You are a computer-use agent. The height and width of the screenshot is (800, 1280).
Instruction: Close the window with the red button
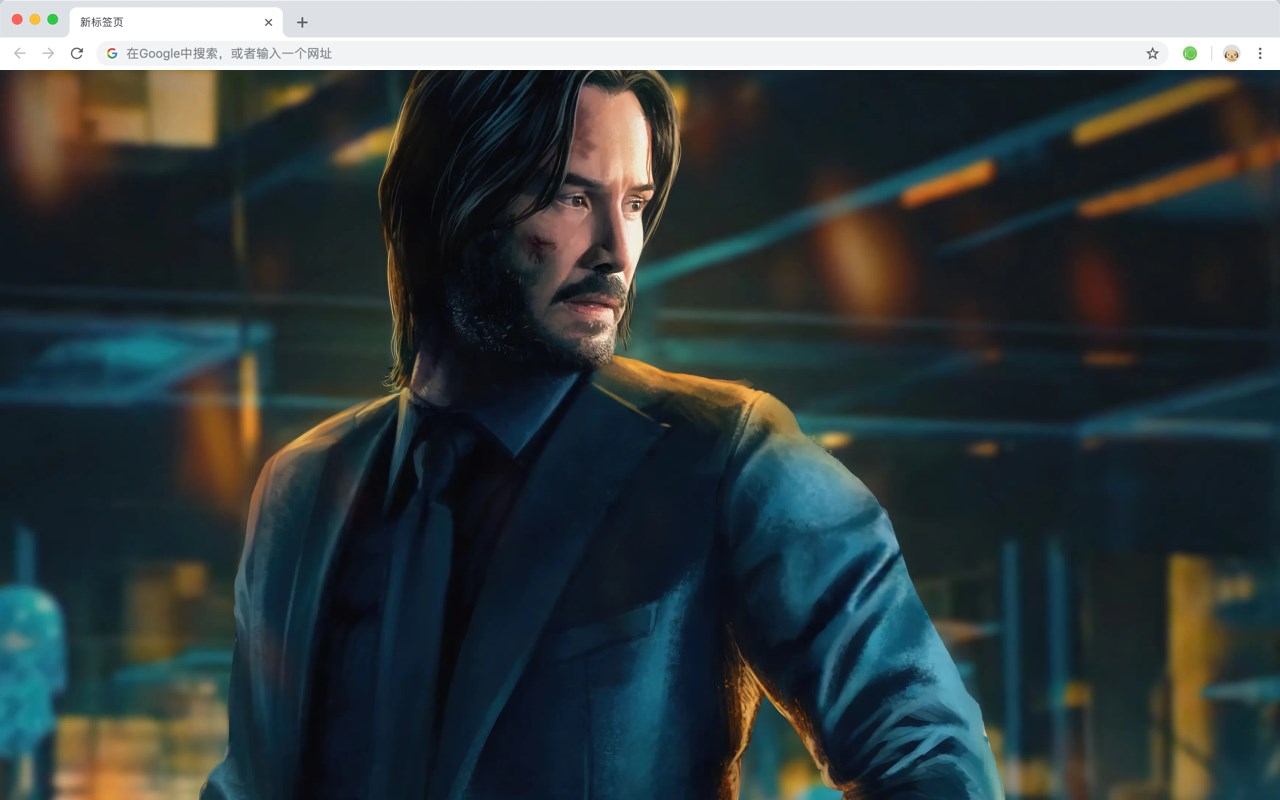[17, 19]
